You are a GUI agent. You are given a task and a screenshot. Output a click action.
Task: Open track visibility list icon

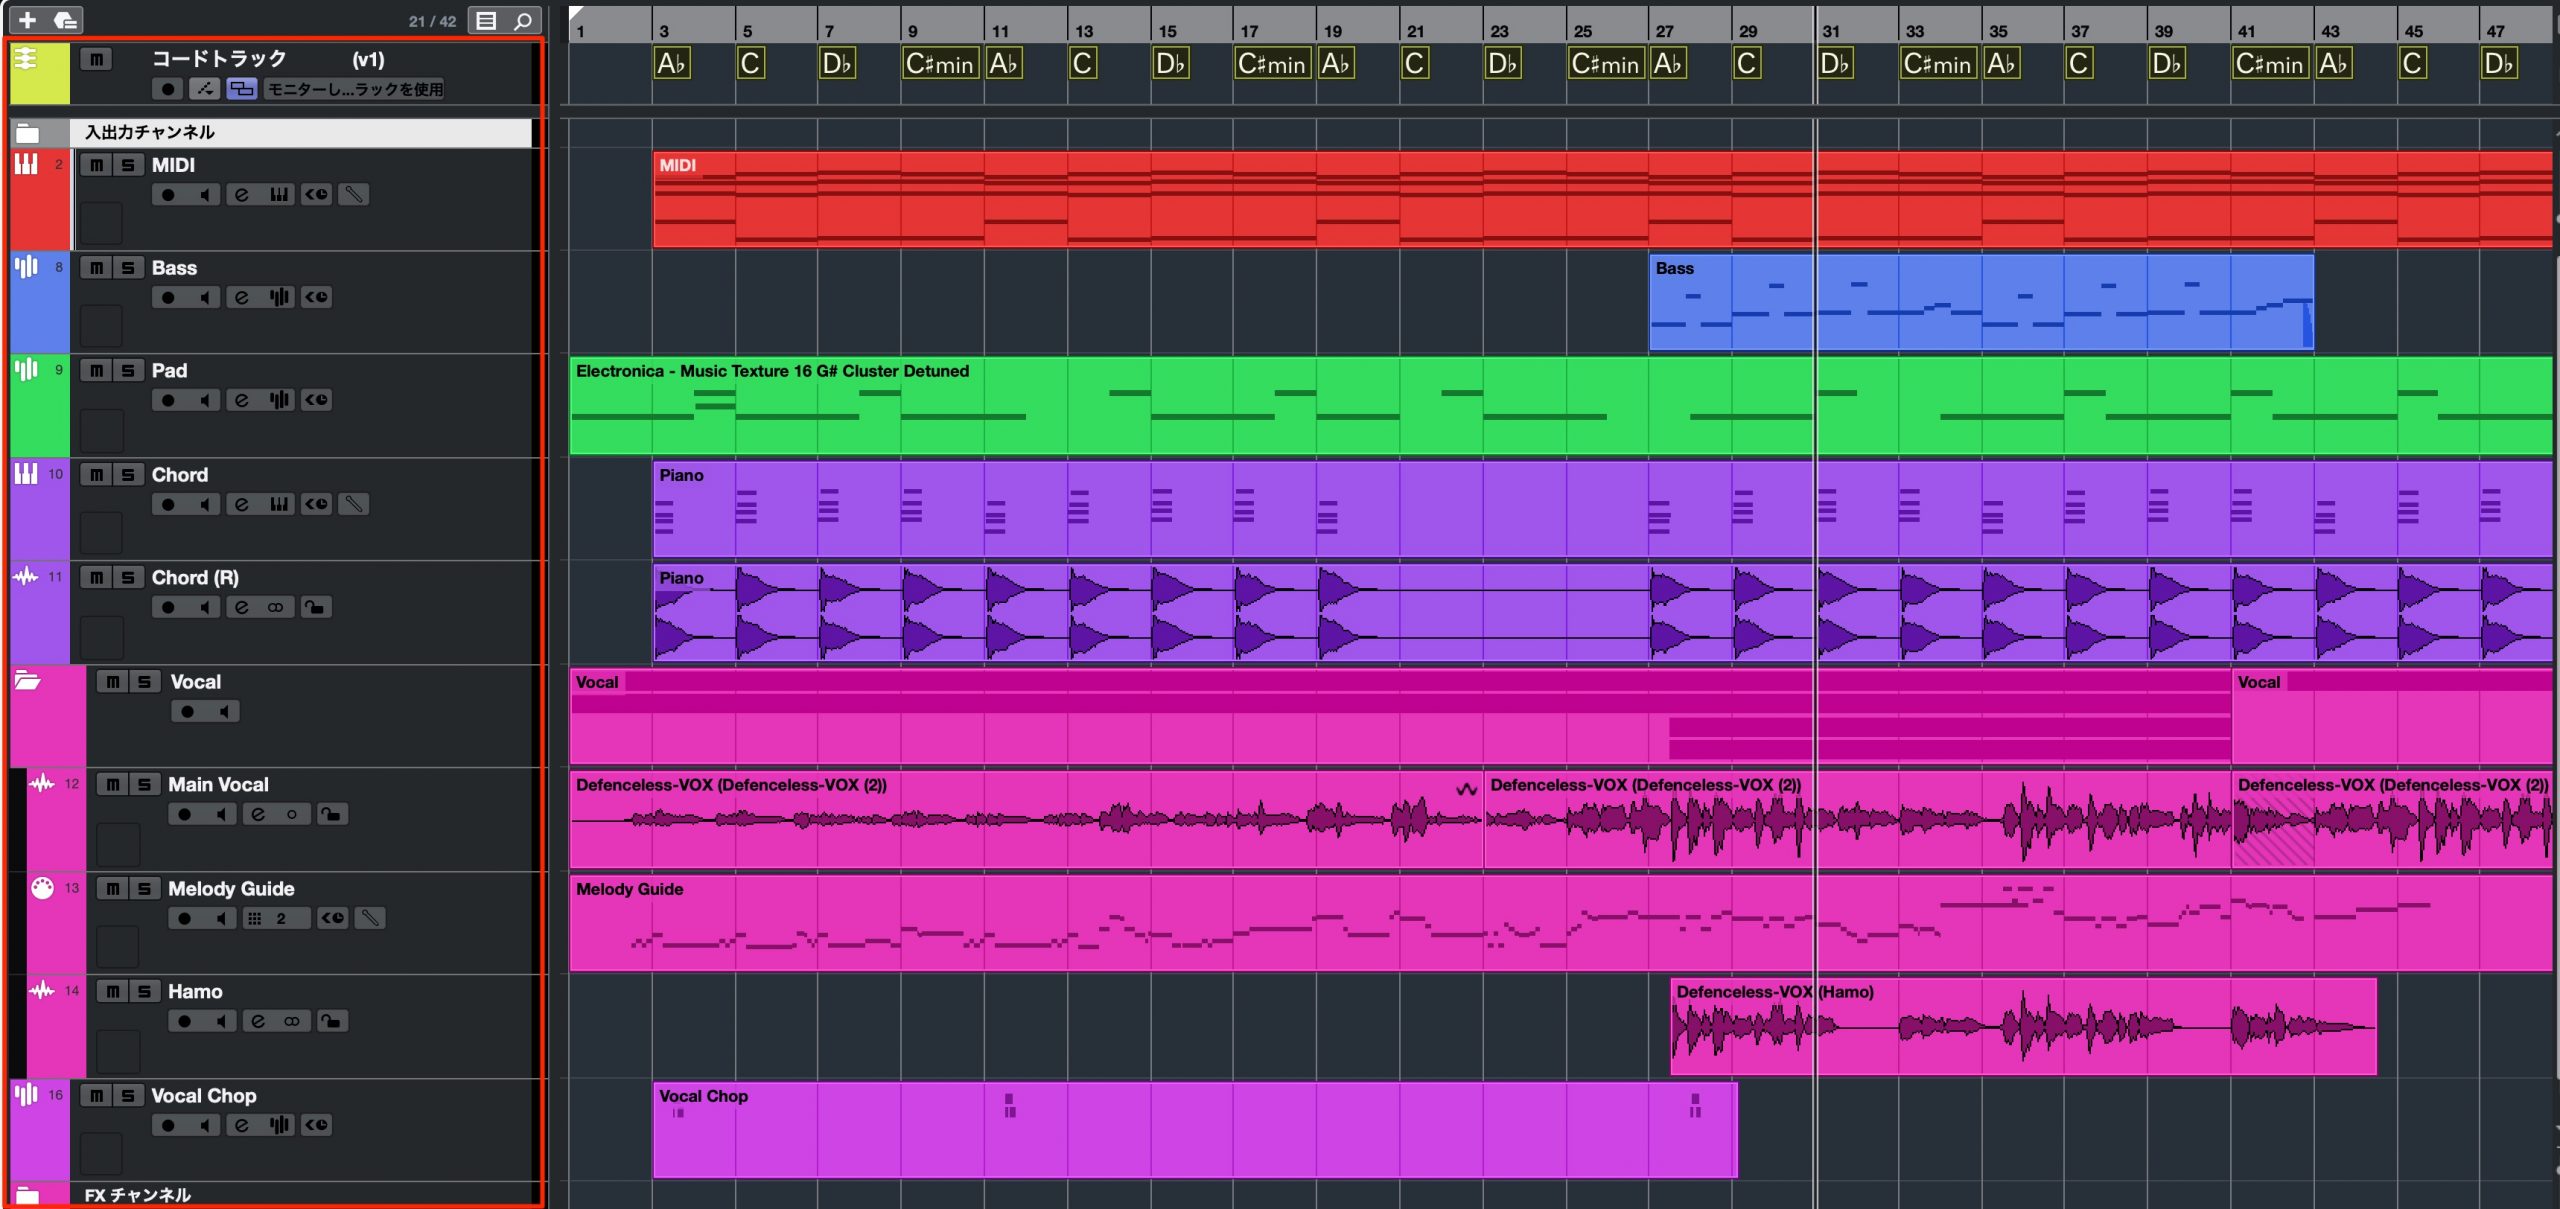(x=486, y=21)
